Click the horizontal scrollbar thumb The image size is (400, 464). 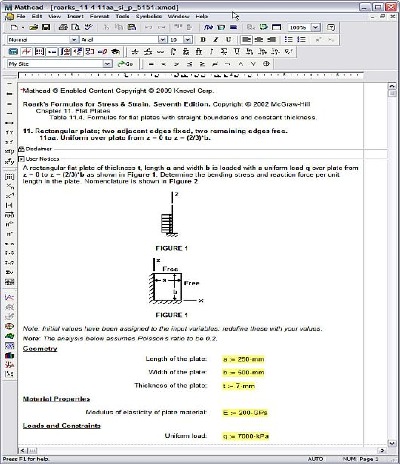click(x=32, y=451)
